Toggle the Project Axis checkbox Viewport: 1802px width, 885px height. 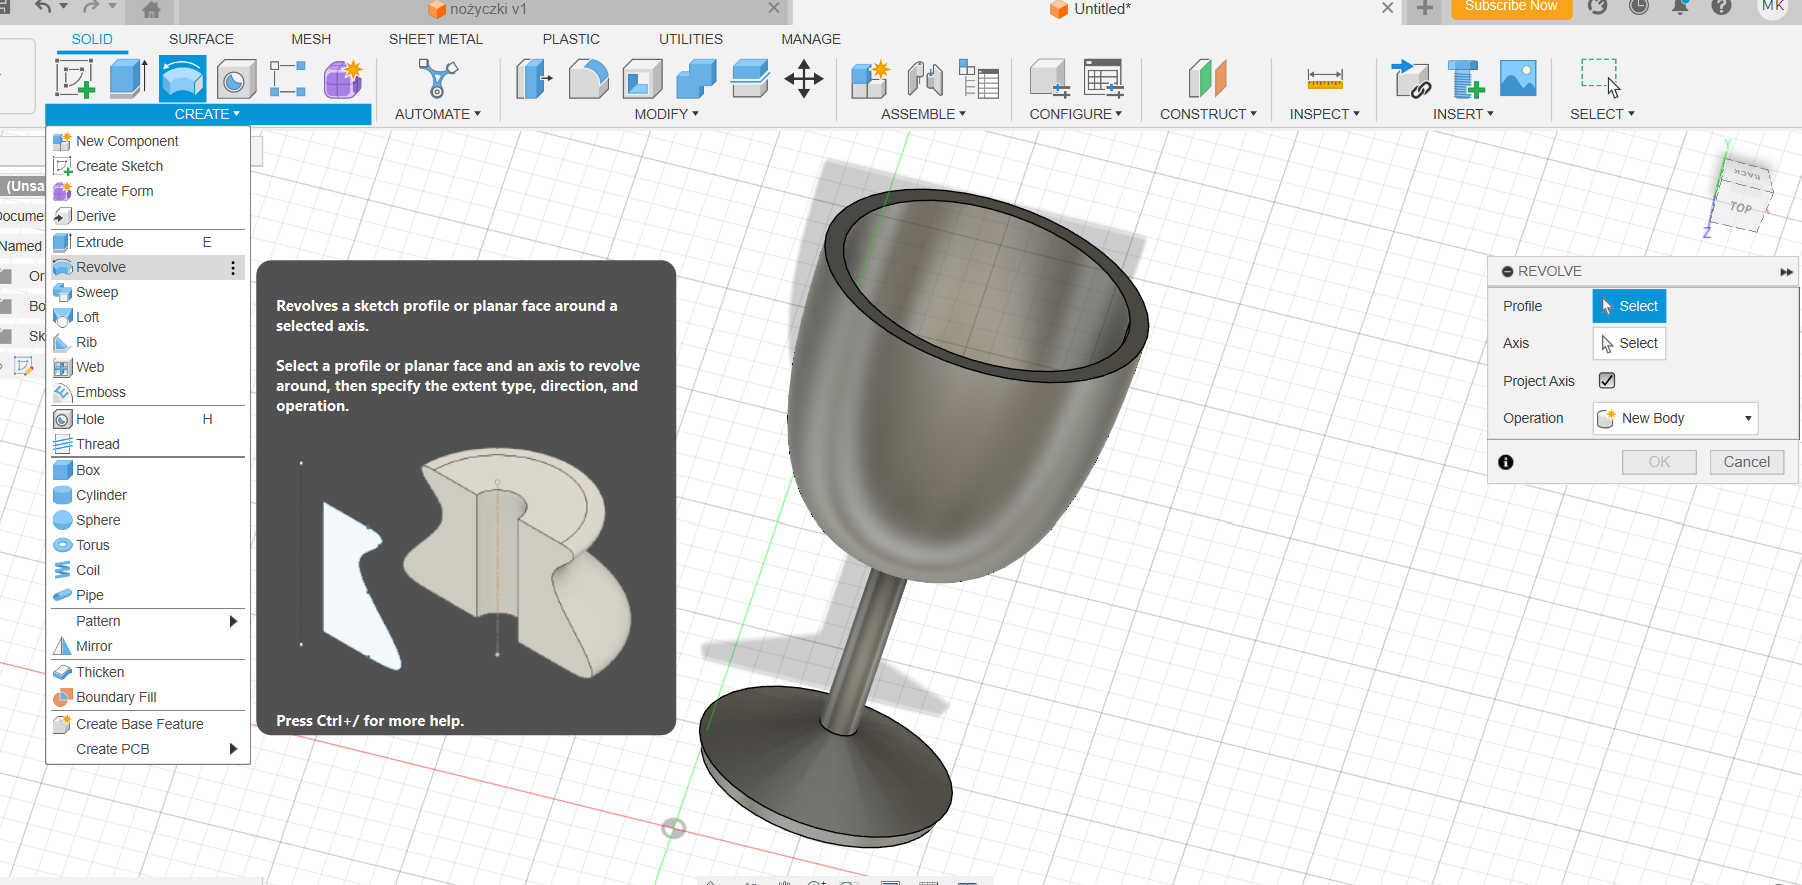[1607, 380]
